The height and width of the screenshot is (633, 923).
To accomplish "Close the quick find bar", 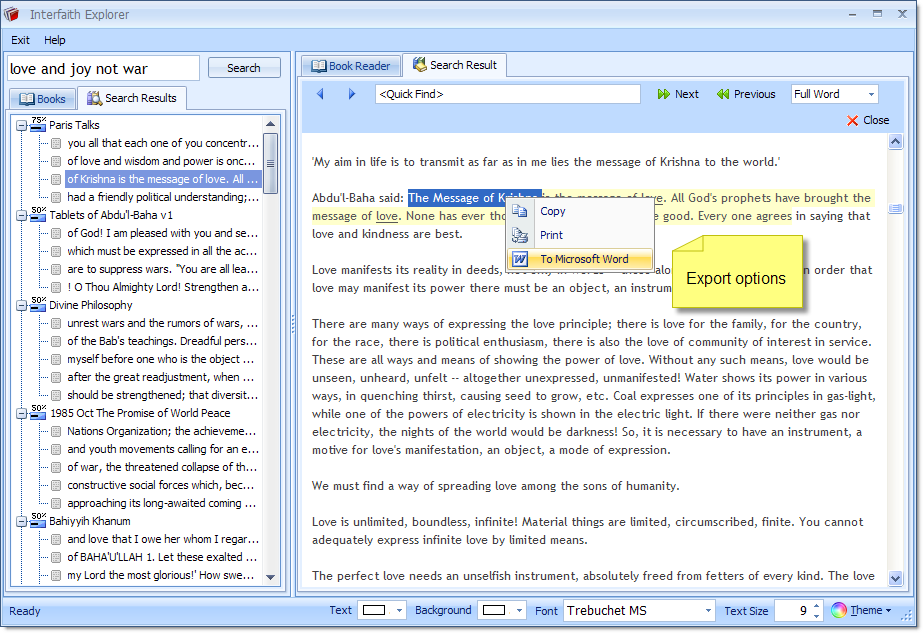I will [867, 120].
